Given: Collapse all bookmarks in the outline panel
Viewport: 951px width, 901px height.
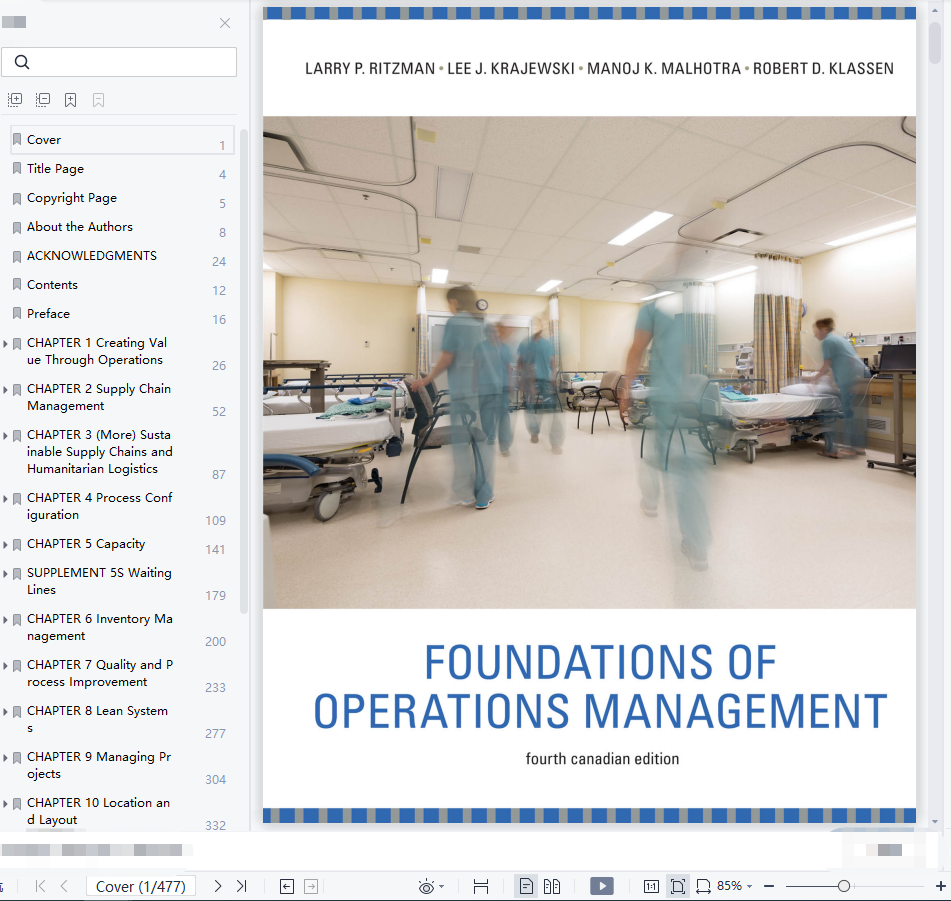Looking at the screenshot, I should click(43, 99).
